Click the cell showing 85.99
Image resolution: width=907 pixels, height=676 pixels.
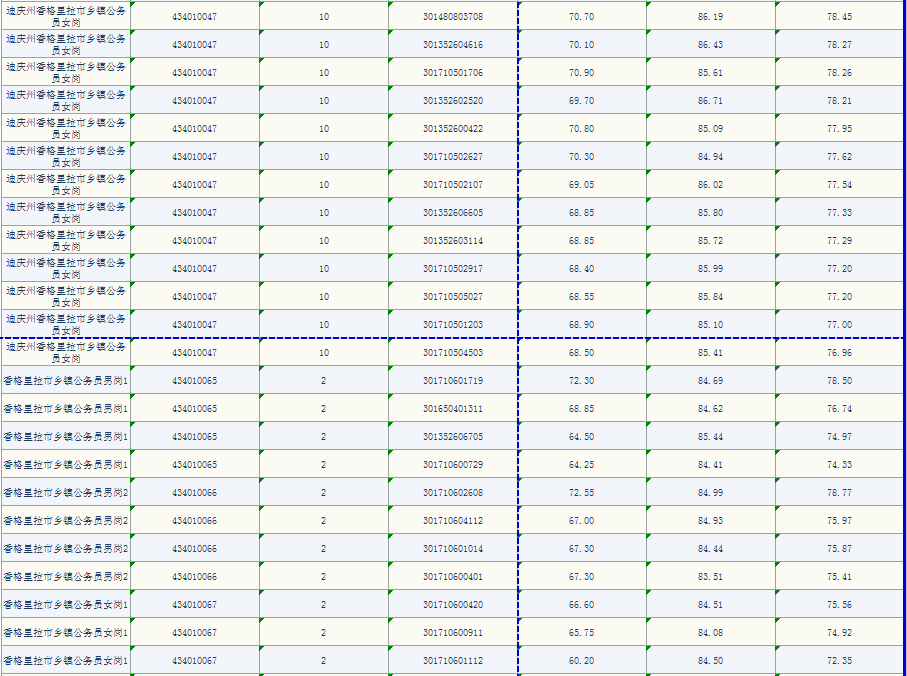tap(710, 269)
